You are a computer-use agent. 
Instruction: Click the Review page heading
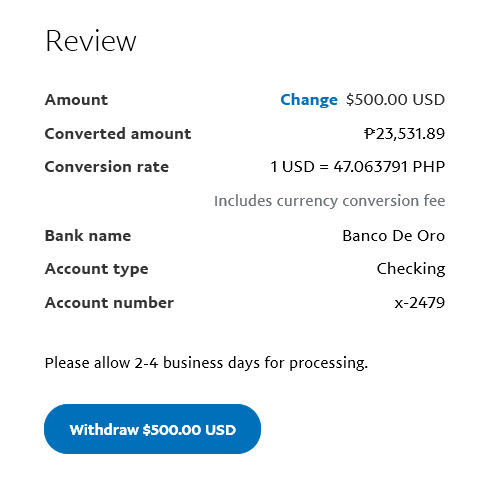(x=91, y=41)
